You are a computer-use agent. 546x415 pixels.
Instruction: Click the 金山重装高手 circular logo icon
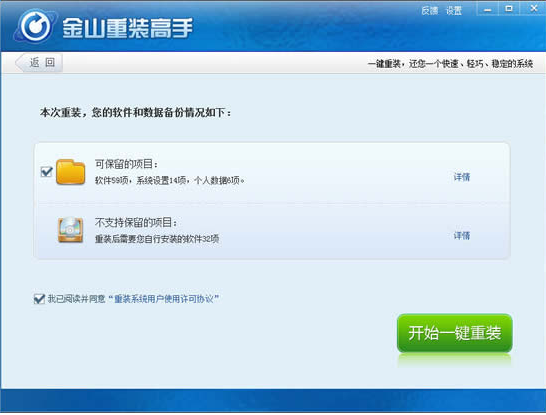(35, 26)
